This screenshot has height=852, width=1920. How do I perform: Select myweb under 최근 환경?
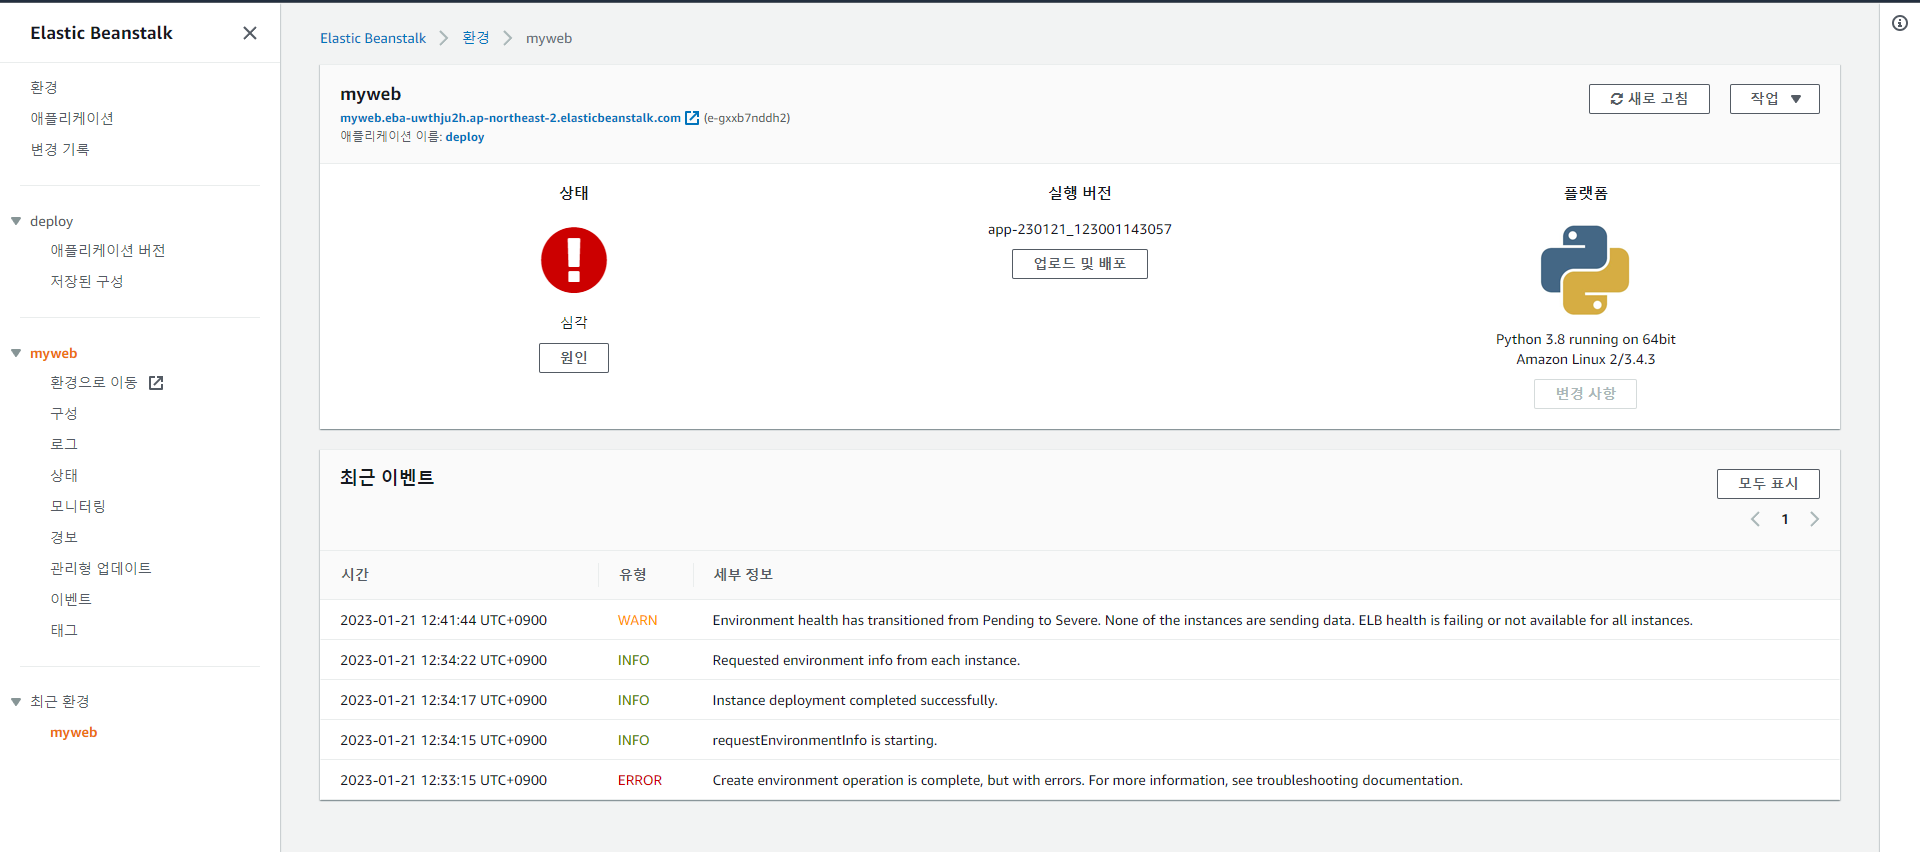74,733
